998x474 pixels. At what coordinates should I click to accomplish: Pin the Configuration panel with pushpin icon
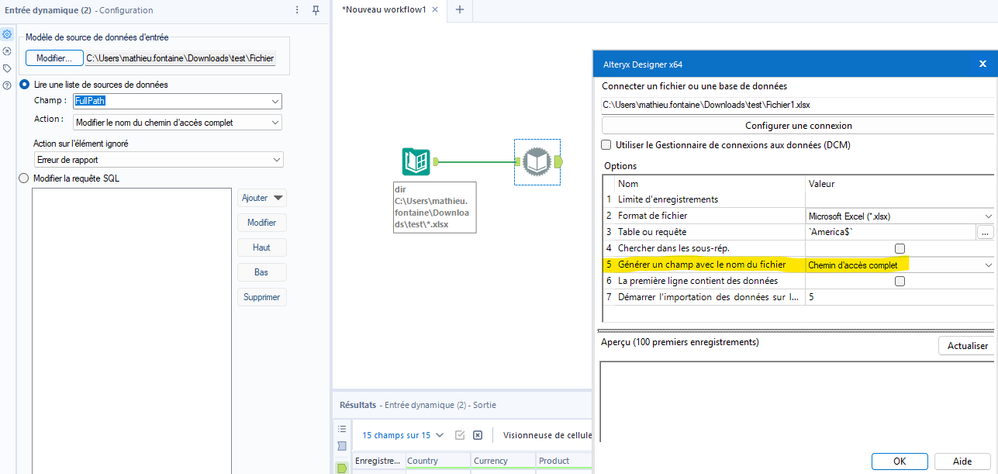click(x=315, y=10)
